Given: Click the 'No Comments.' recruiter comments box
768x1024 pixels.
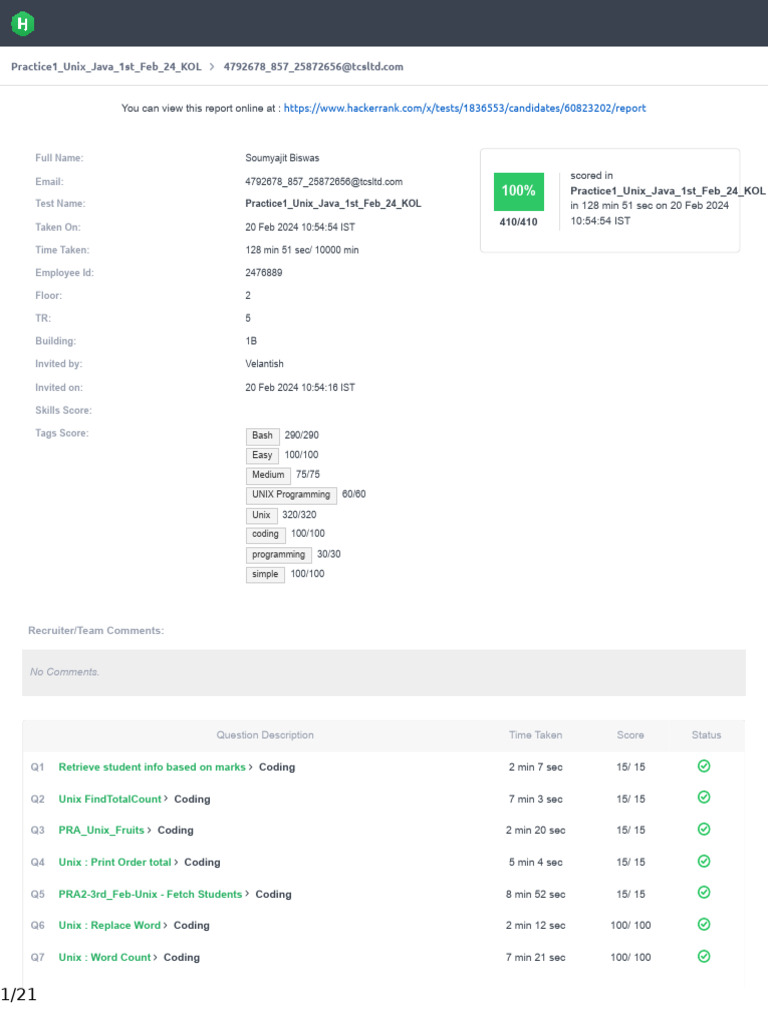Looking at the screenshot, I should pyautogui.click(x=384, y=672).
